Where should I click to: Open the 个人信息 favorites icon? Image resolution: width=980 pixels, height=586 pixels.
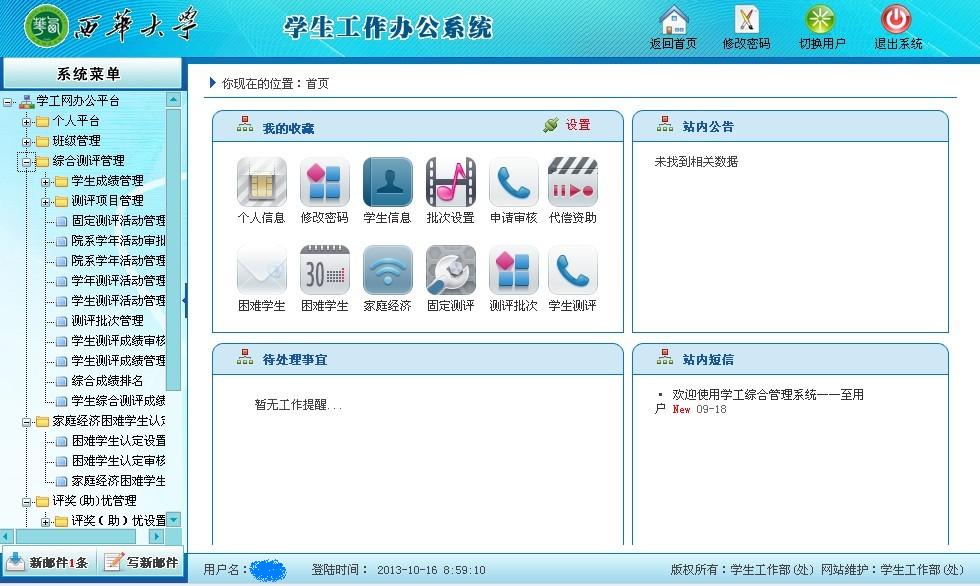pos(261,182)
